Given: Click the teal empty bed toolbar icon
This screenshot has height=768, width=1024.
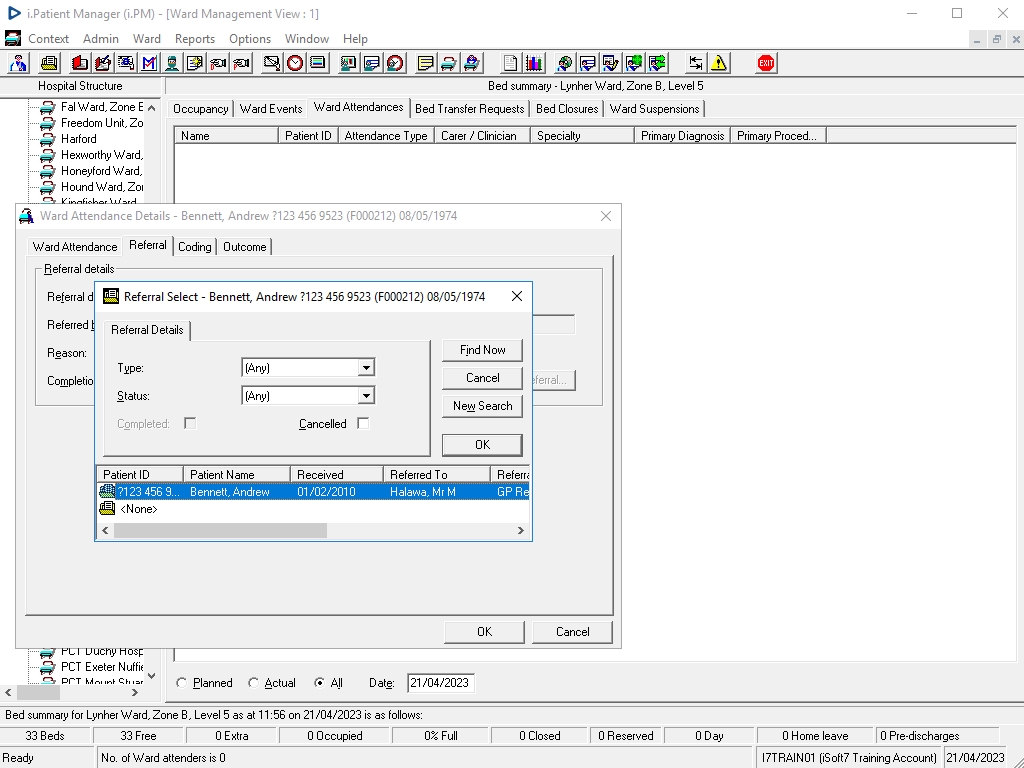Looking at the screenshot, I should [x=449, y=63].
